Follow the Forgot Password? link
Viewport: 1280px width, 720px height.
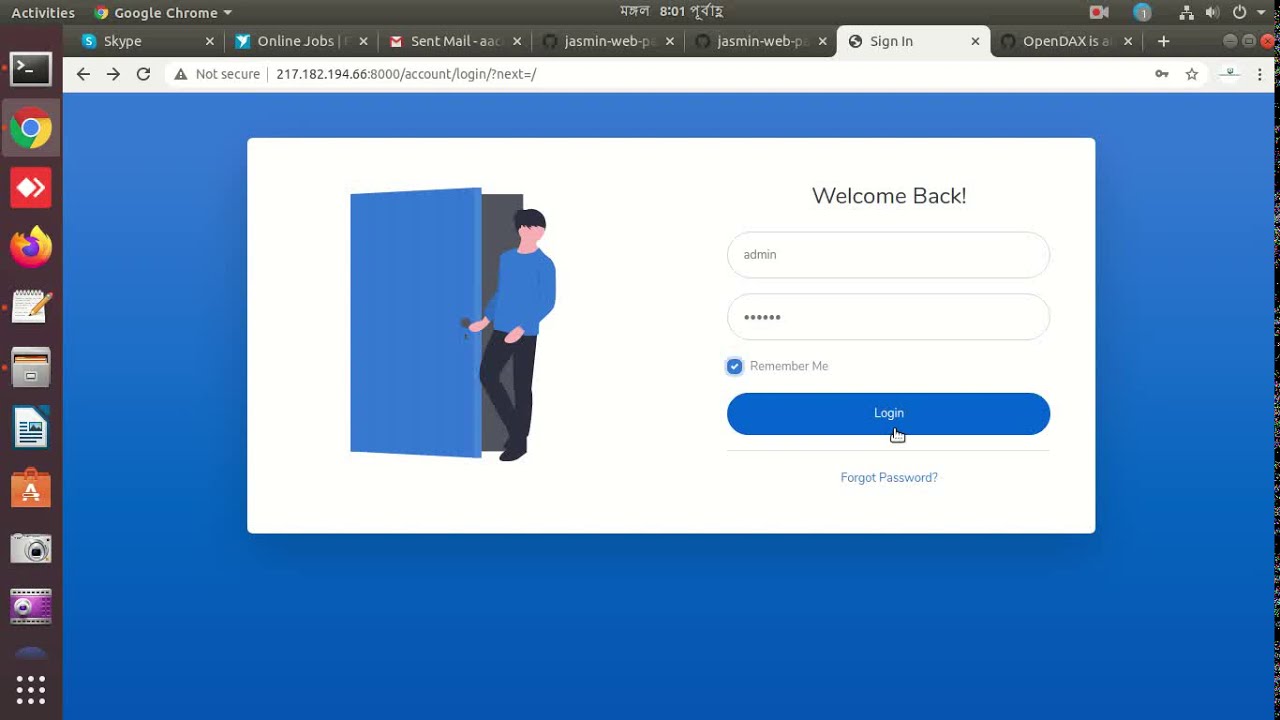coord(888,478)
